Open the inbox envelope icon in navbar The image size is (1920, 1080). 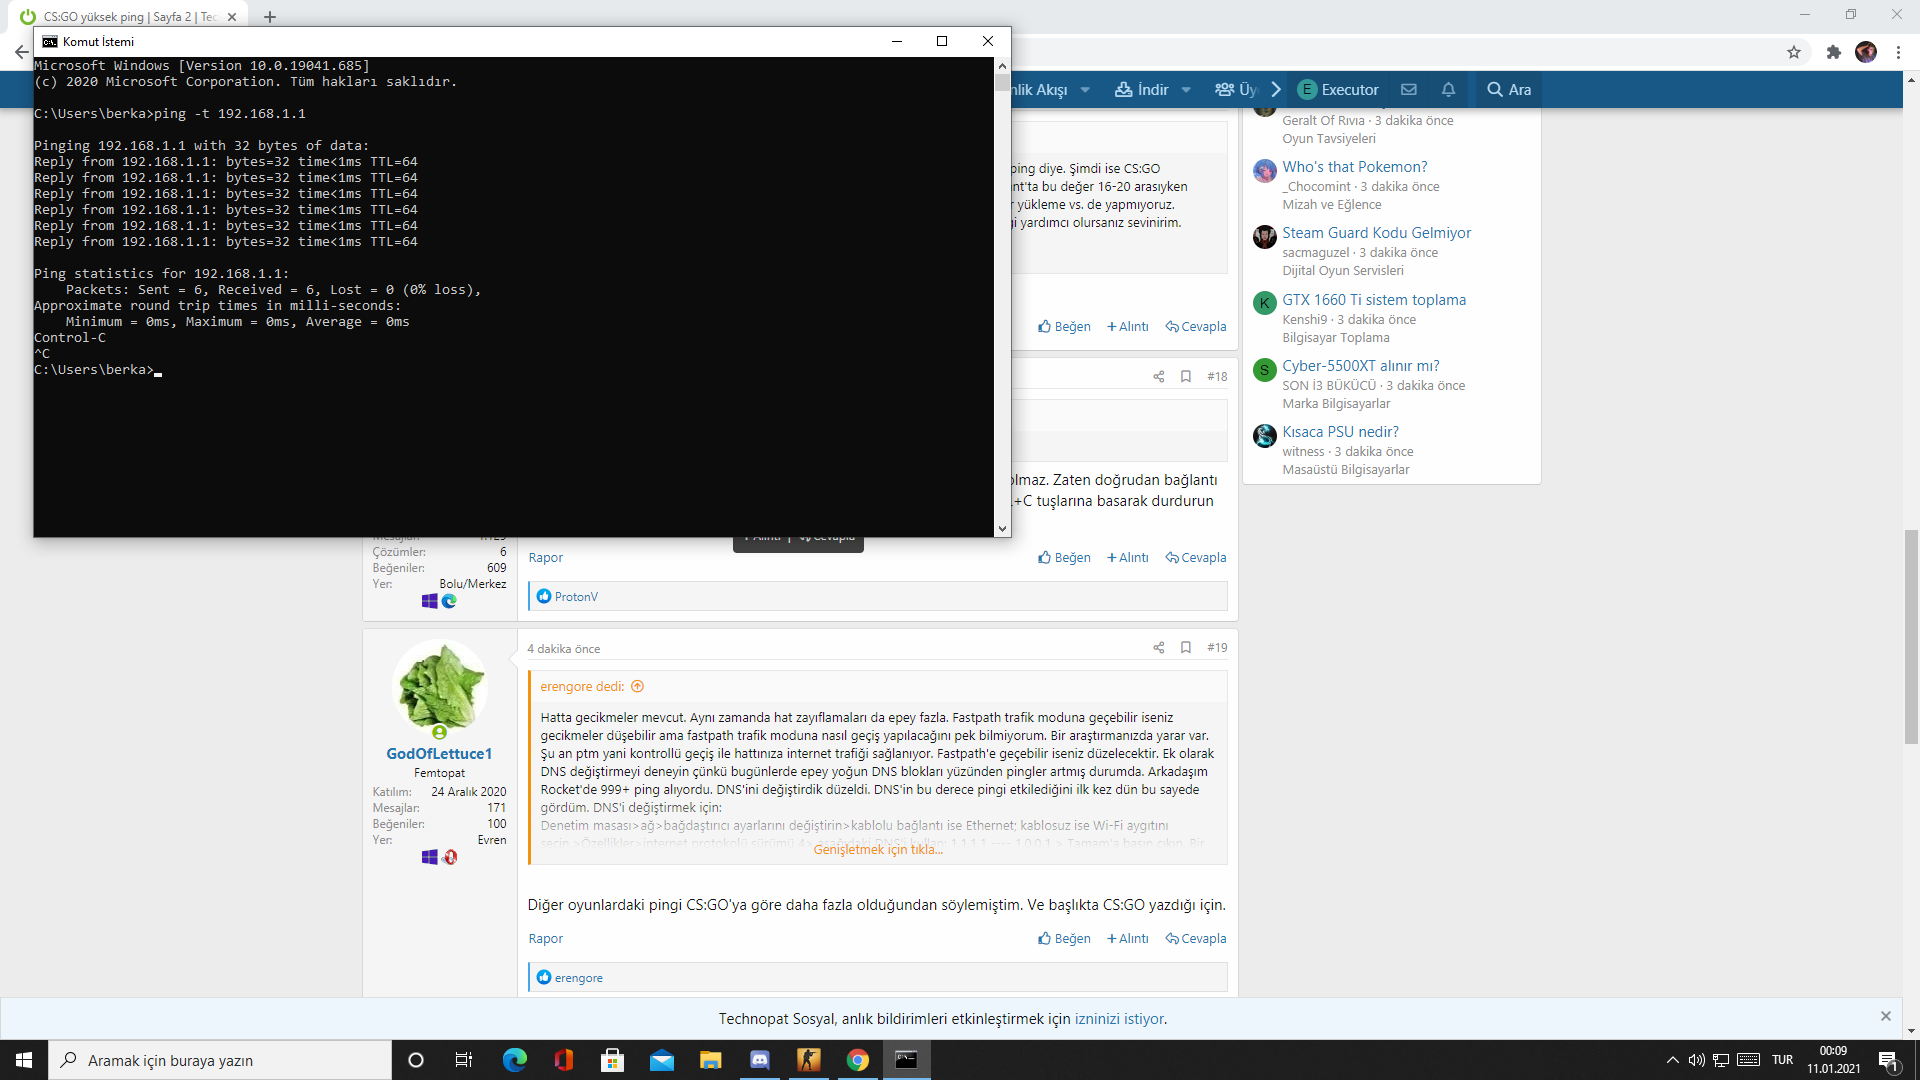[1408, 90]
